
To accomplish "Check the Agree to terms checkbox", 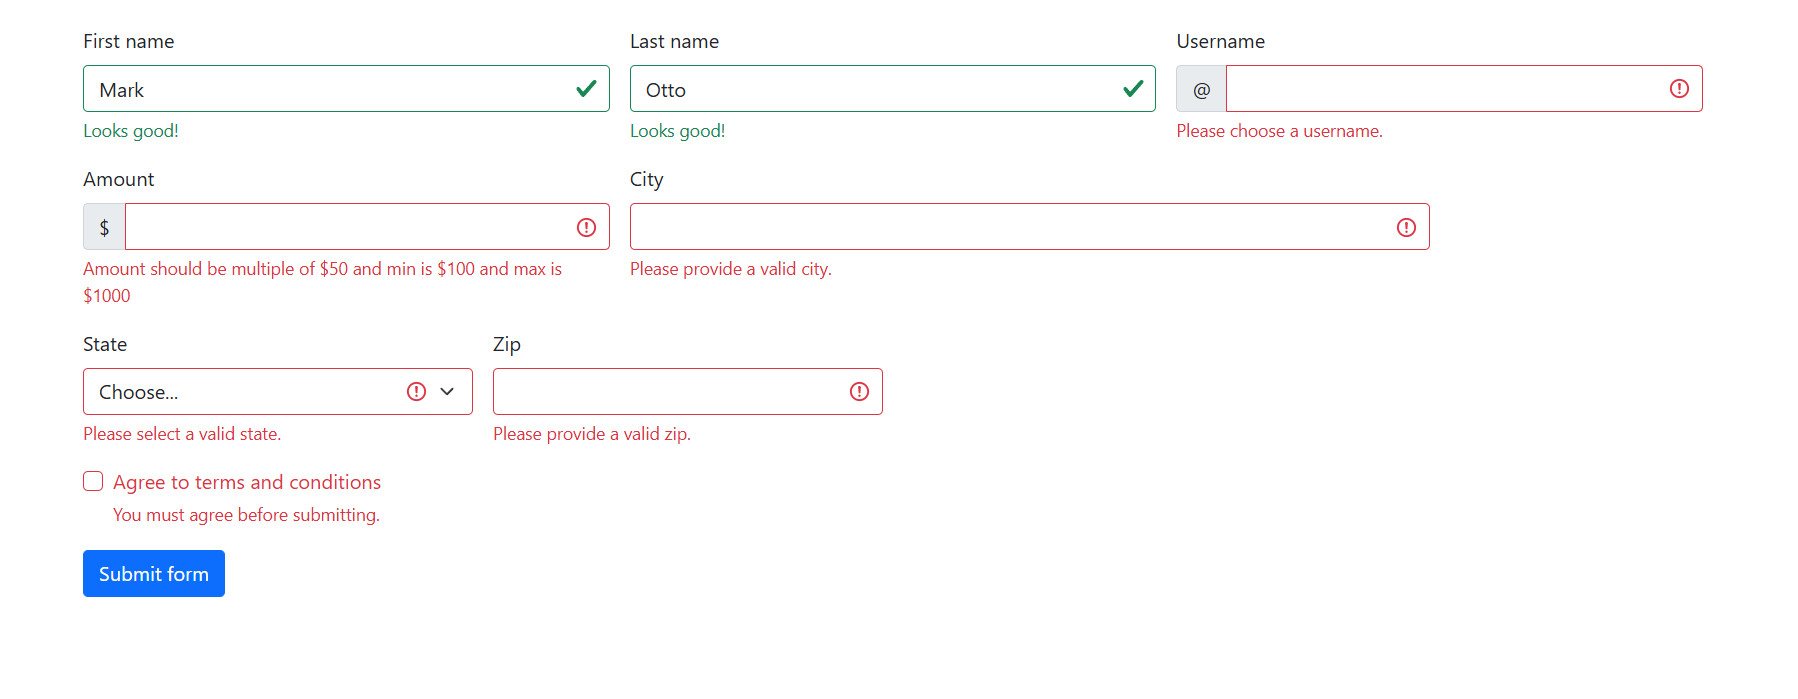I will 93,482.
